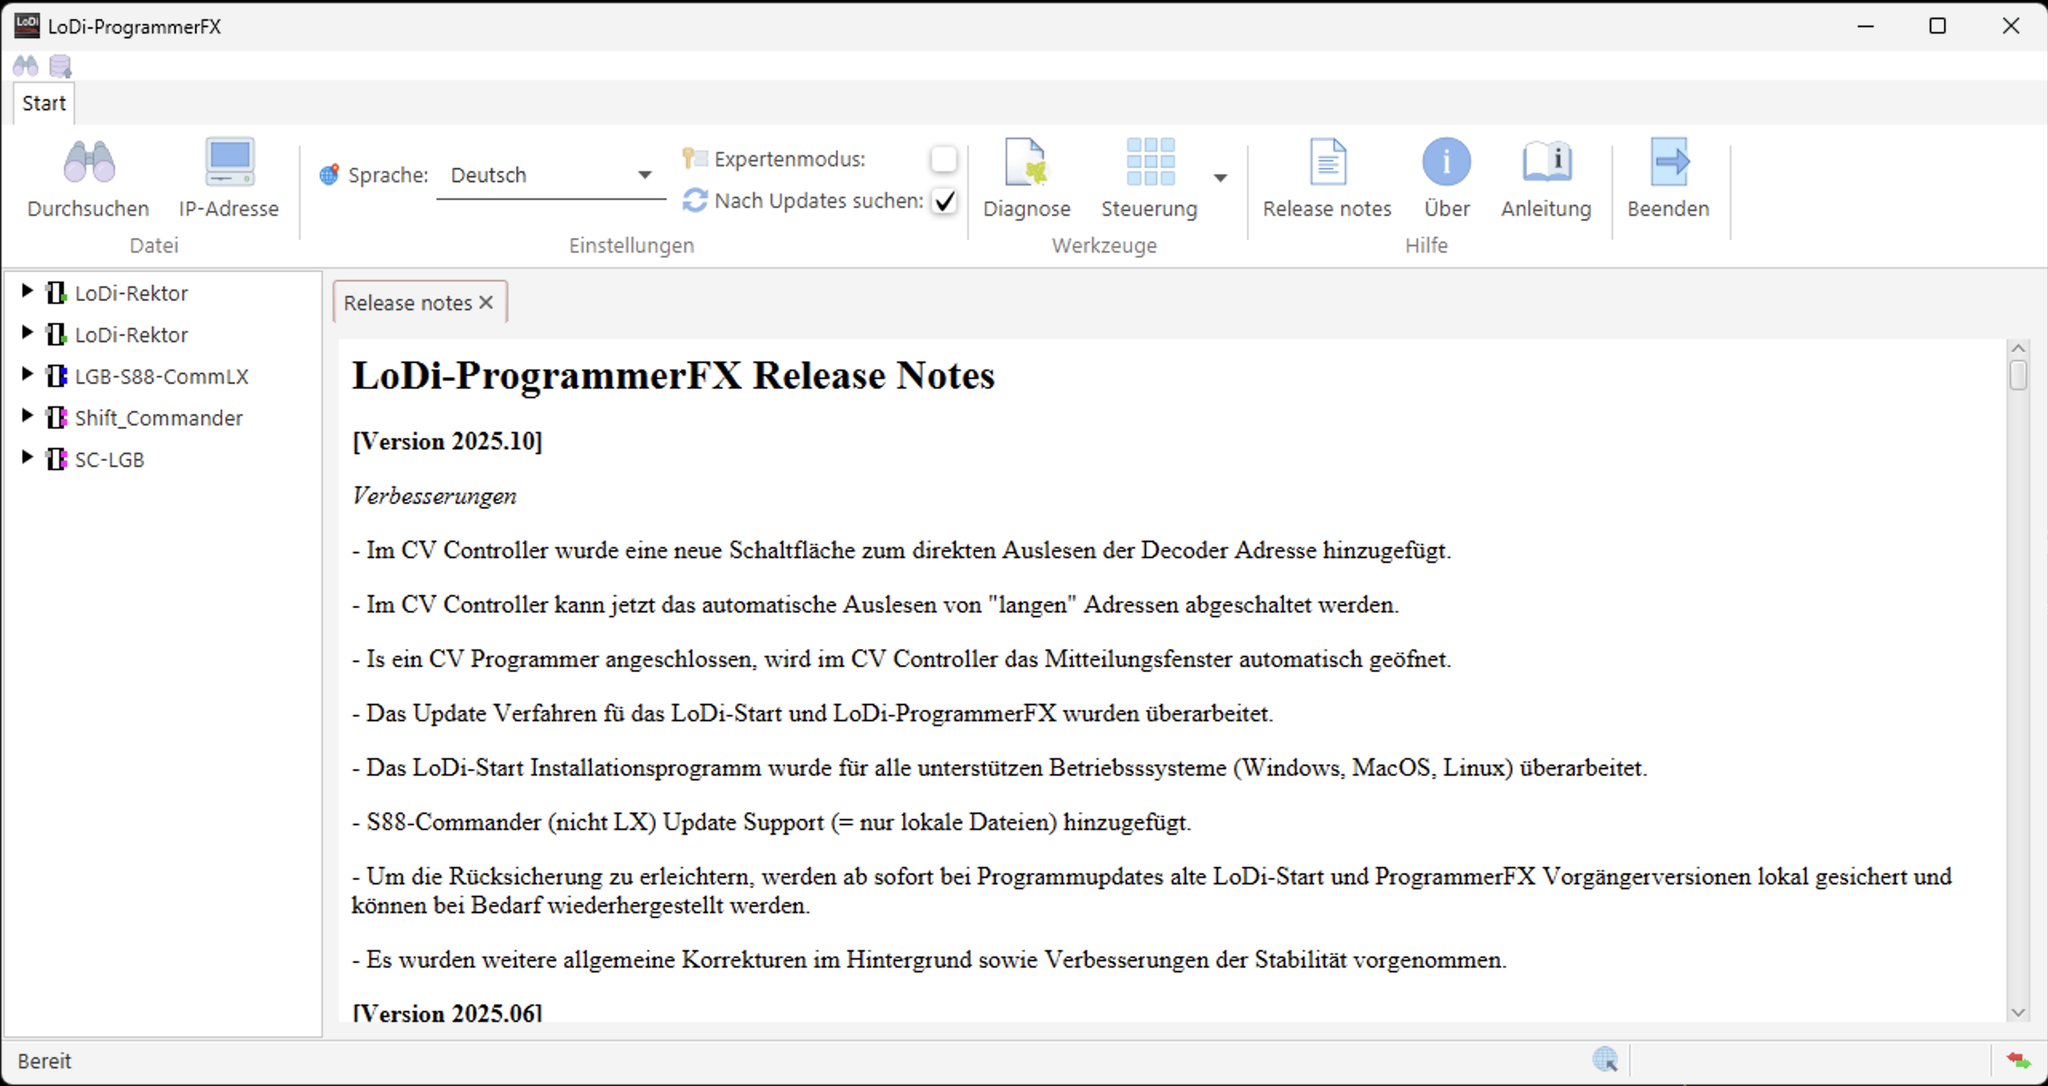Click the quick-access device icon beside binoculars
Viewport: 2048px width, 1086px height.
tap(61, 67)
